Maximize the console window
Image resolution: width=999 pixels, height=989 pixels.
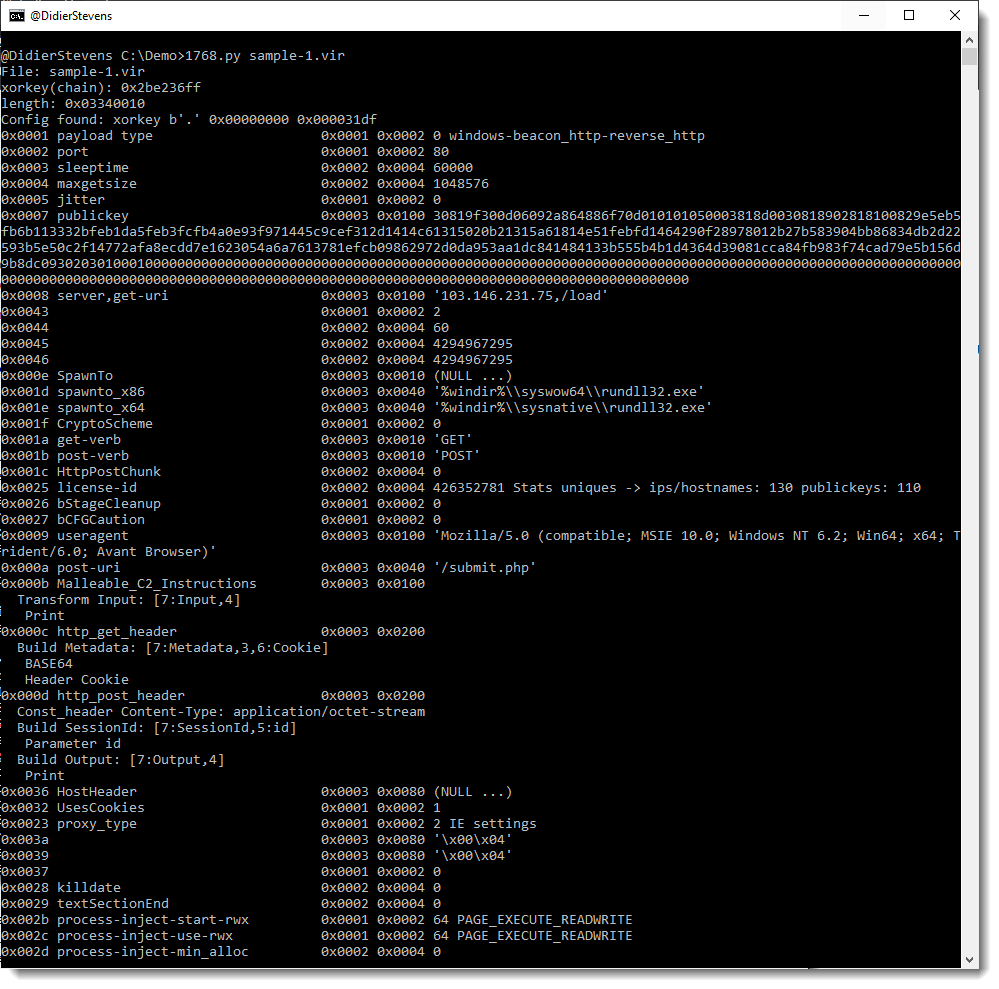pyautogui.click(x=908, y=15)
